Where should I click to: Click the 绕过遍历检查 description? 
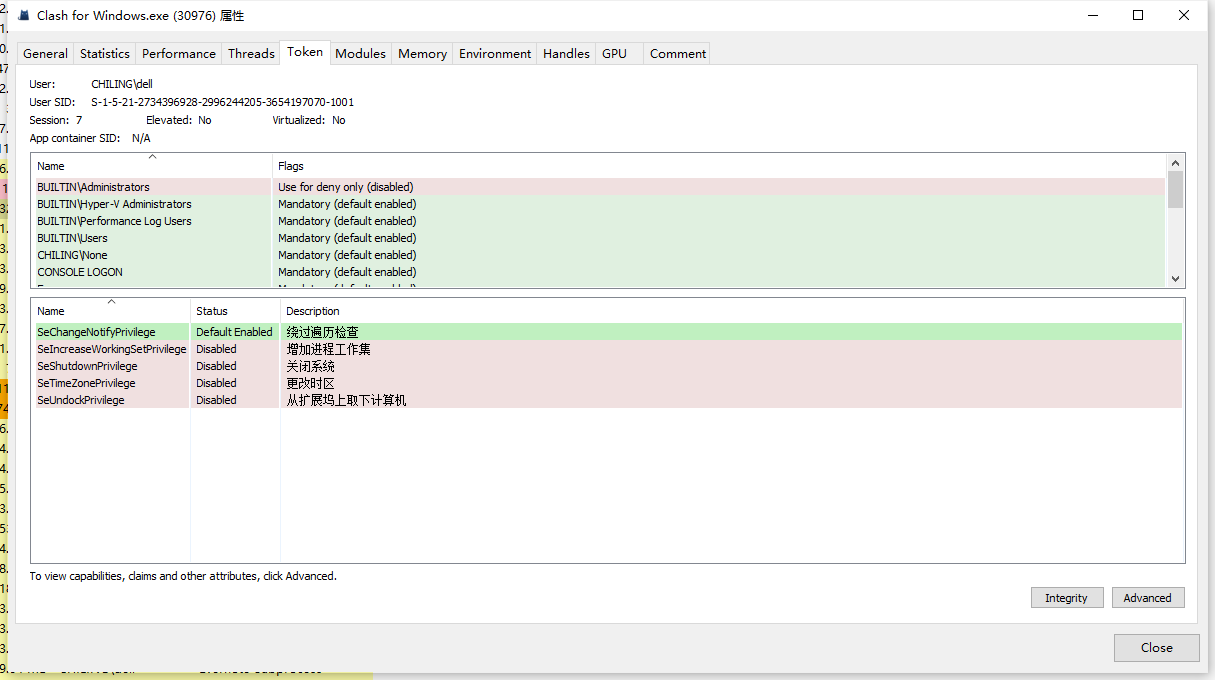click(323, 332)
